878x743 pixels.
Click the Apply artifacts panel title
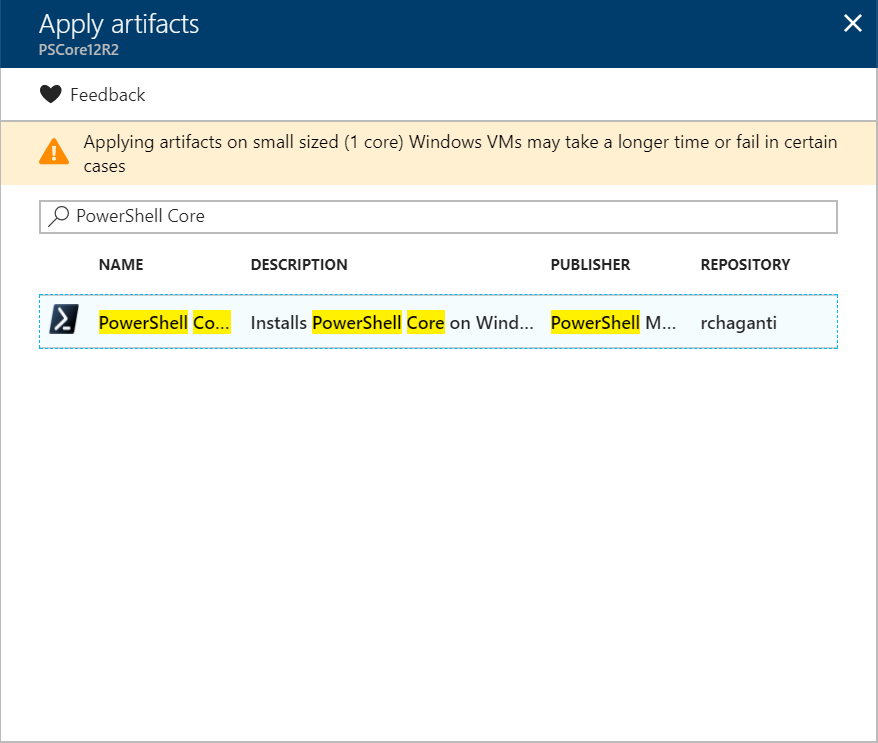119,24
